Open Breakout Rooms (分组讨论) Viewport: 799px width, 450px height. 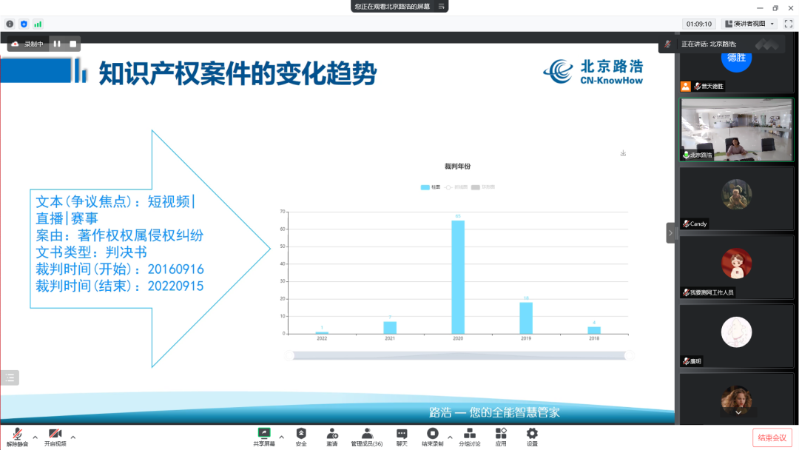tap(469, 433)
